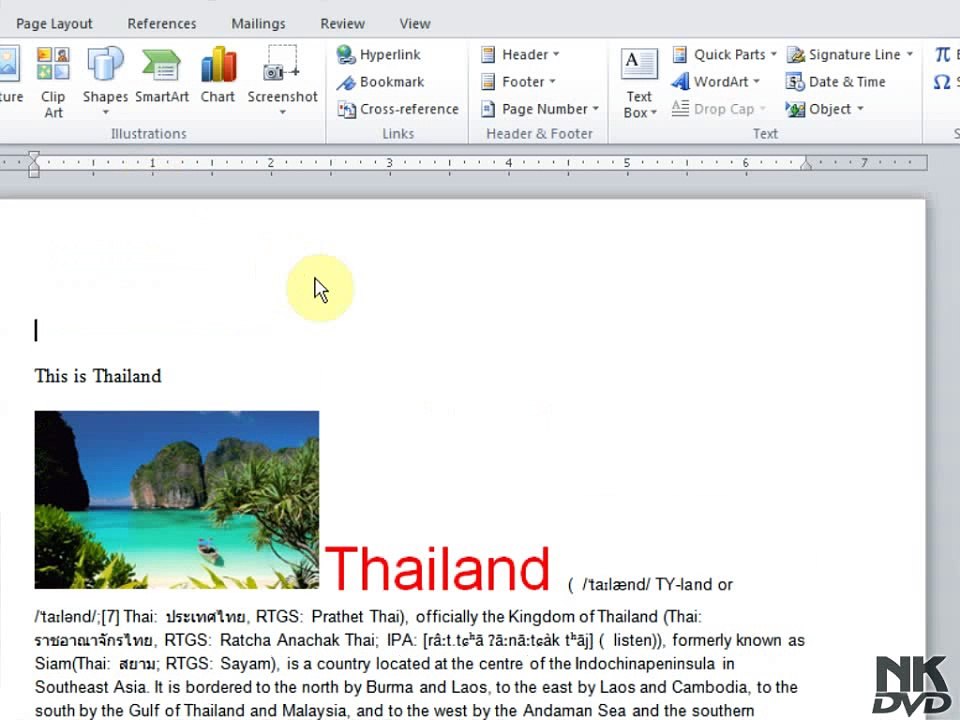This screenshot has width=960, height=720.
Task: Open the Mailings tab
Action: [x=258, y=24]
